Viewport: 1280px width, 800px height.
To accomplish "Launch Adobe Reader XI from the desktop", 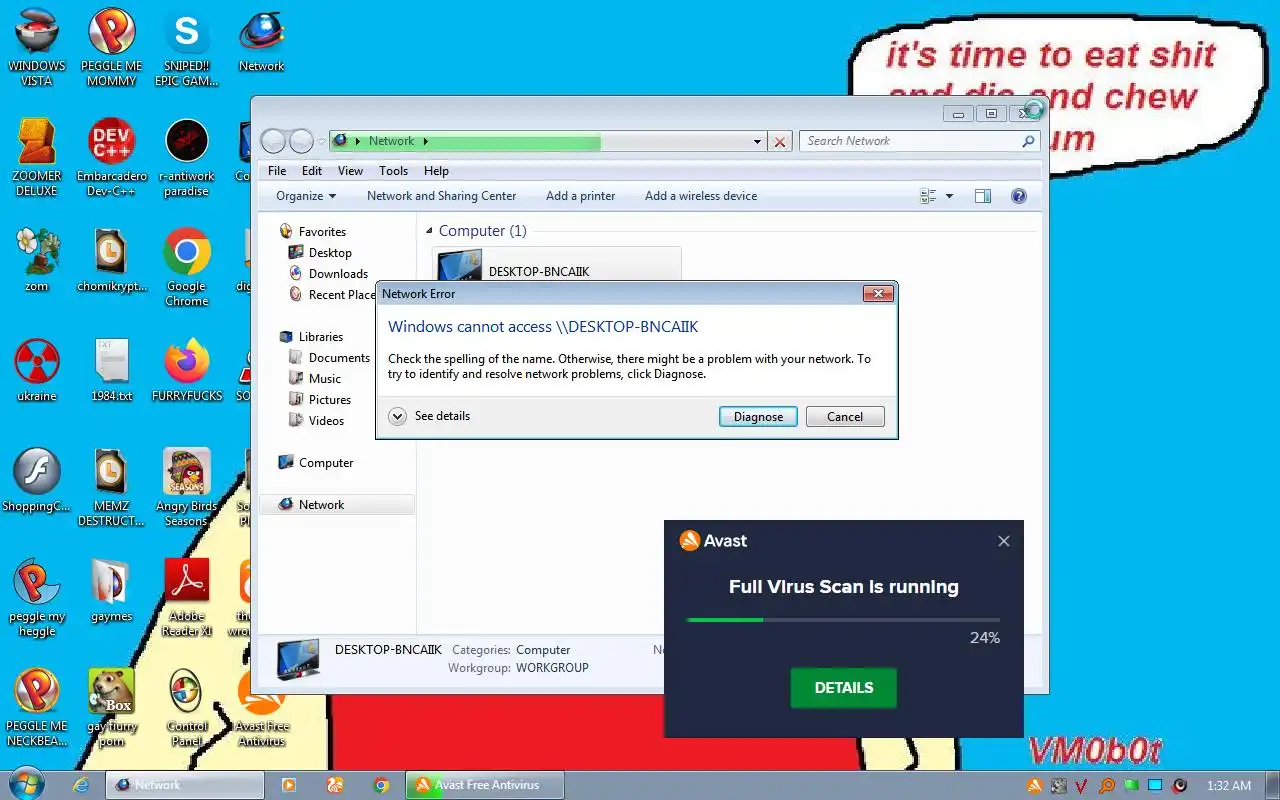I will coord(187,597).
